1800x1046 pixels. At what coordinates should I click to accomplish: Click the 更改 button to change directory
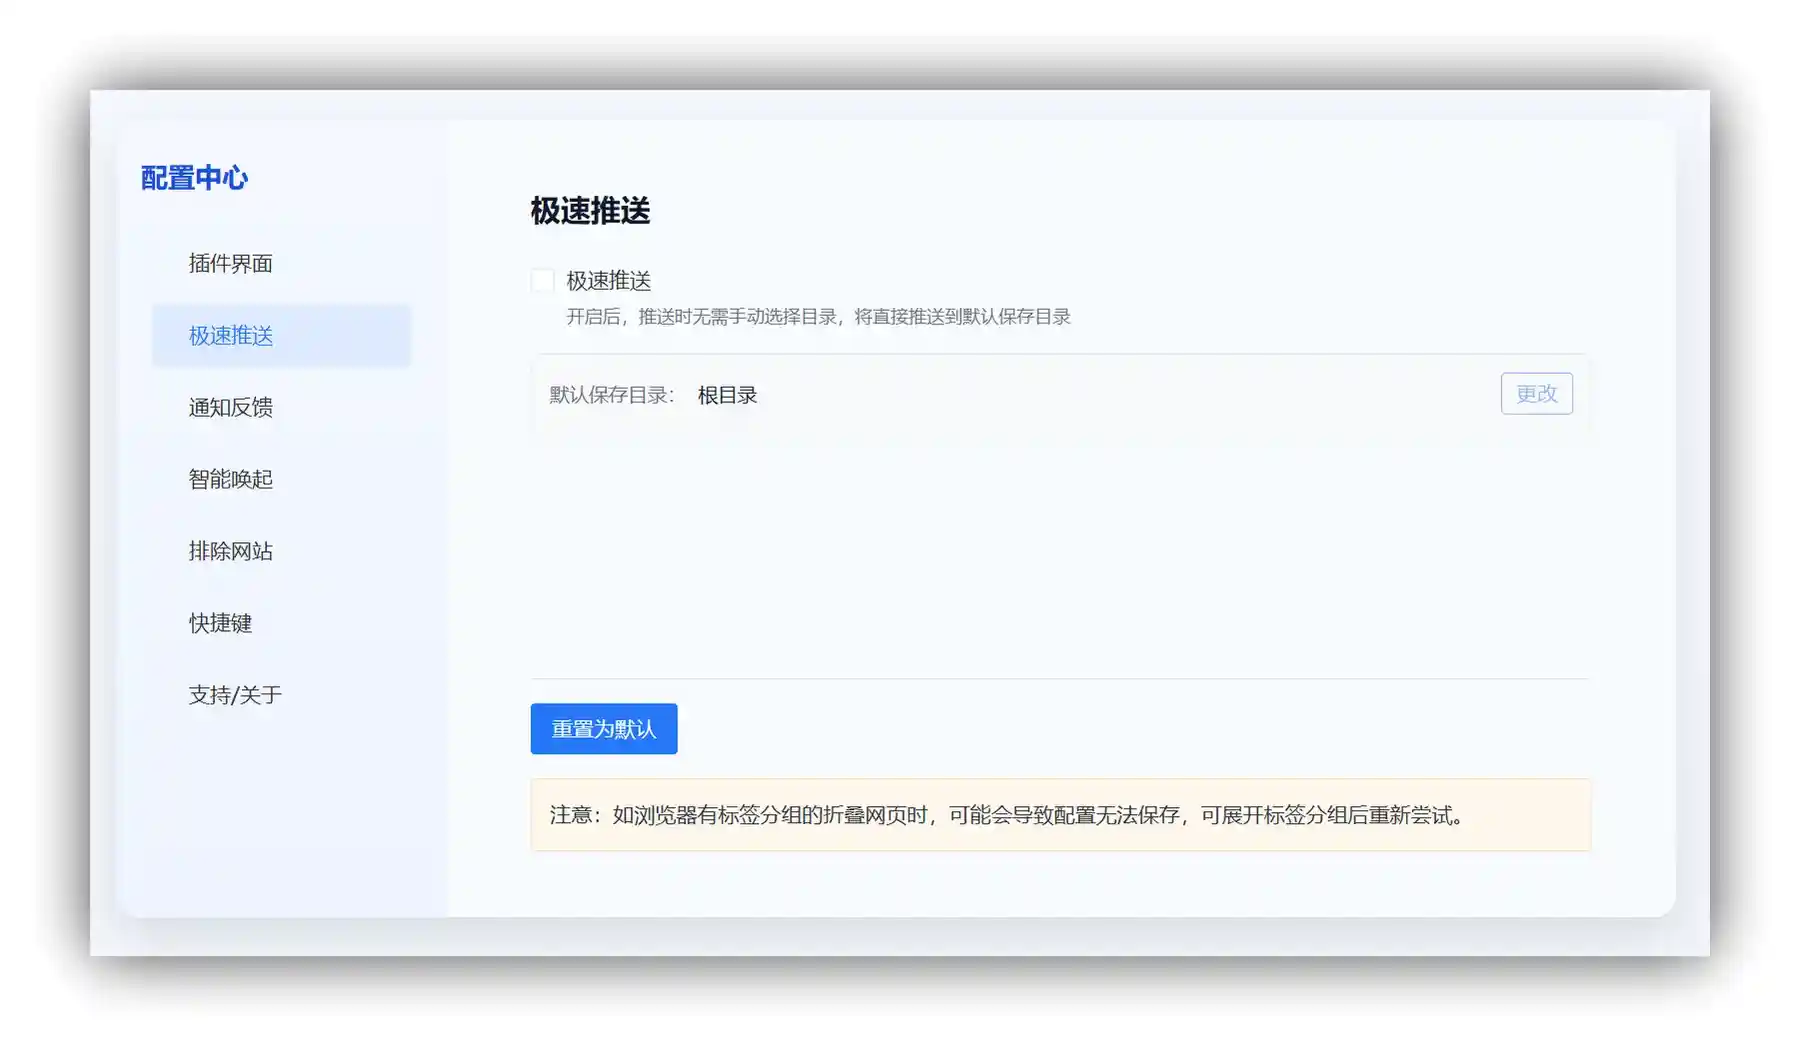pos(1537,393)
